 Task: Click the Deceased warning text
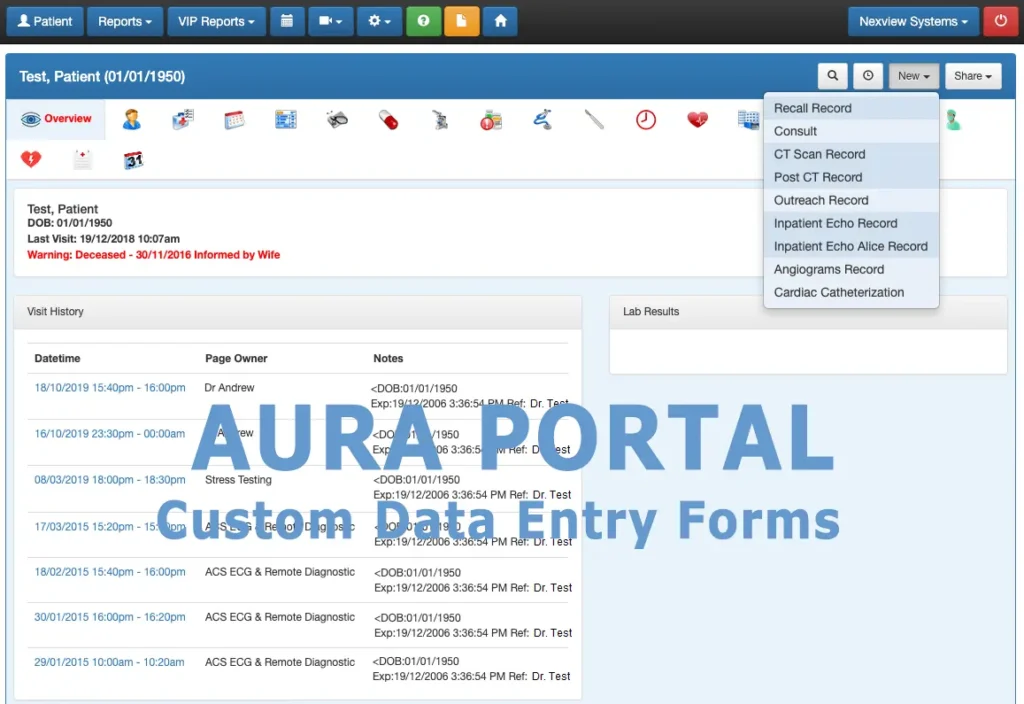coord(153,255)
